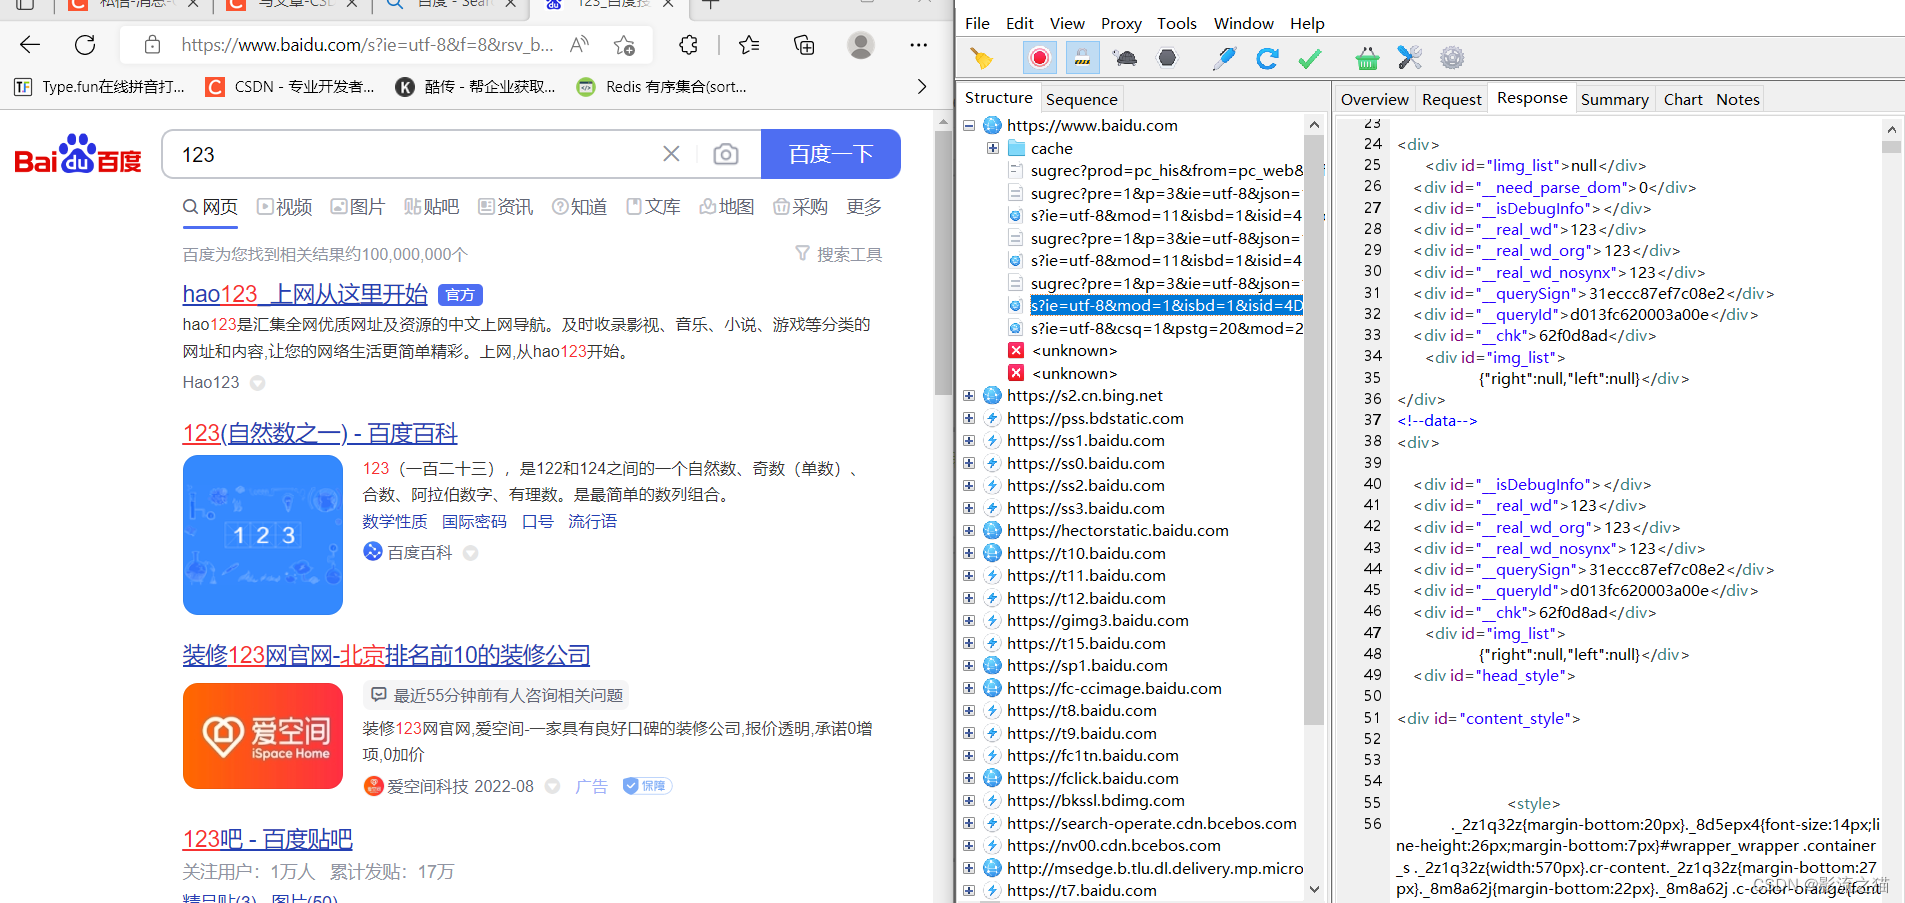Screen dimensions: 1905x903
Task: Click the Baidu logo
Action: point(78,154)
